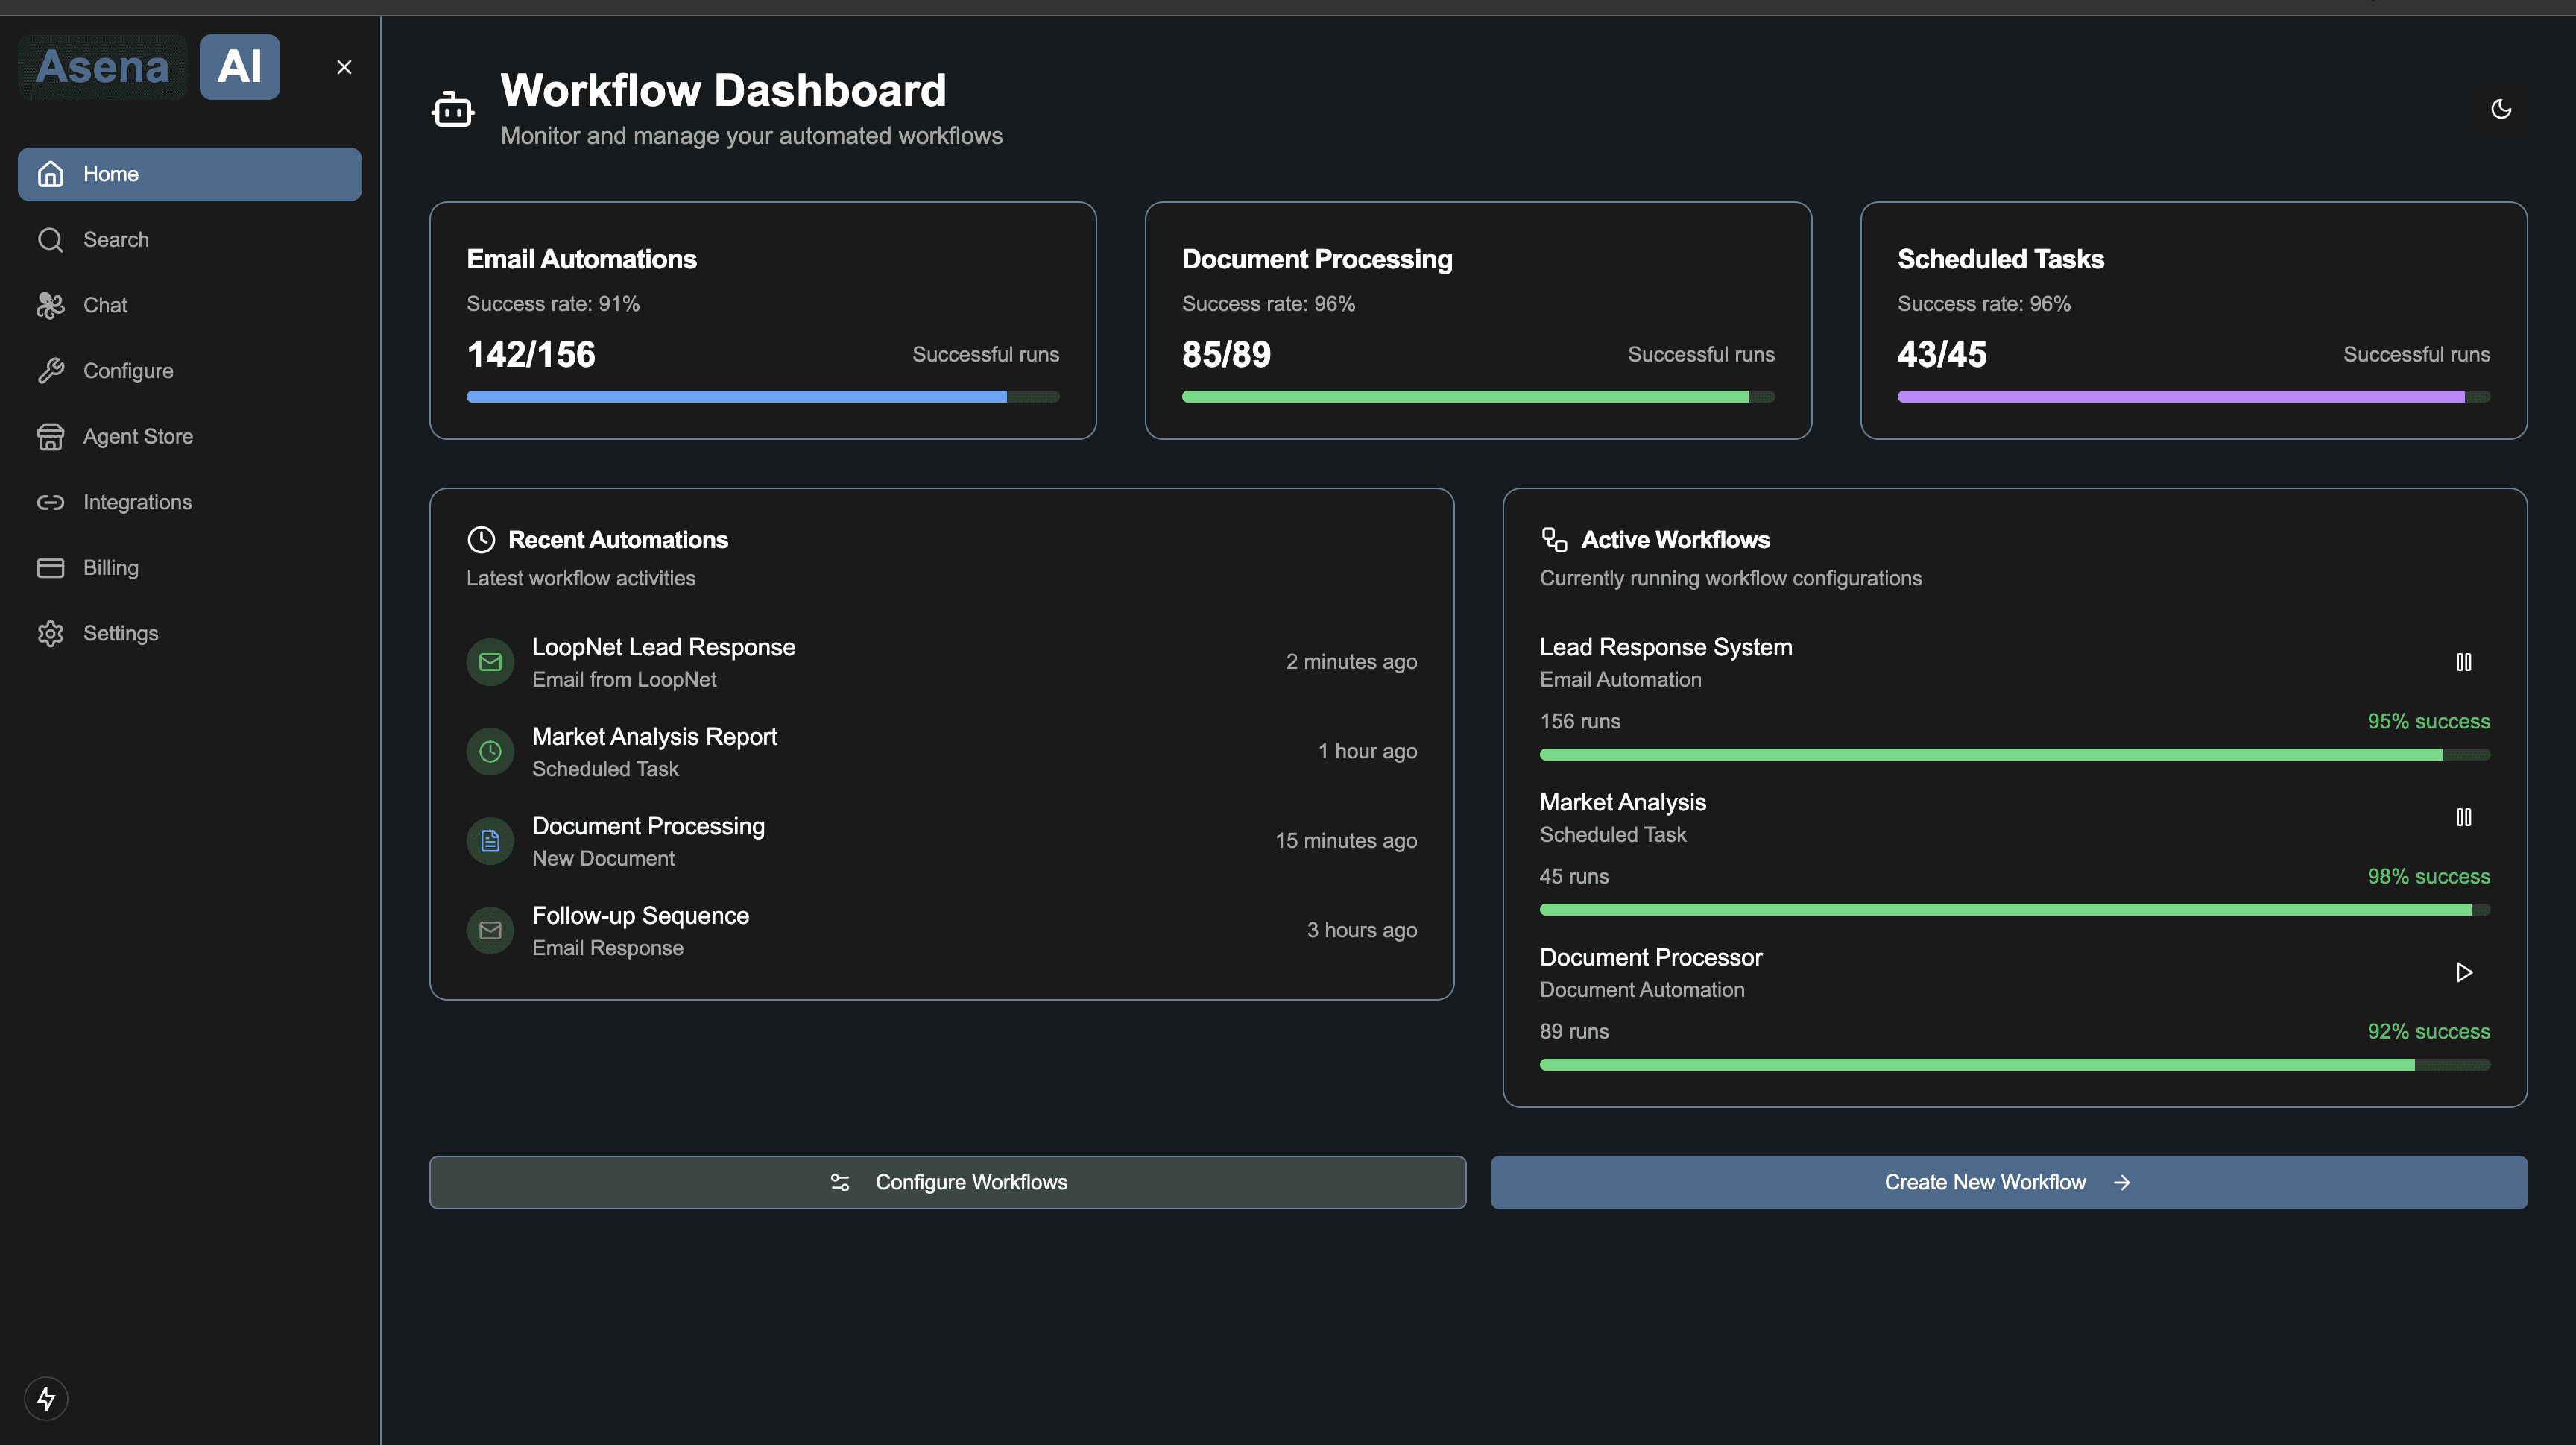Open the Chat section
The width and height of the screenshot is (2576, 1445).
(190, 305)
